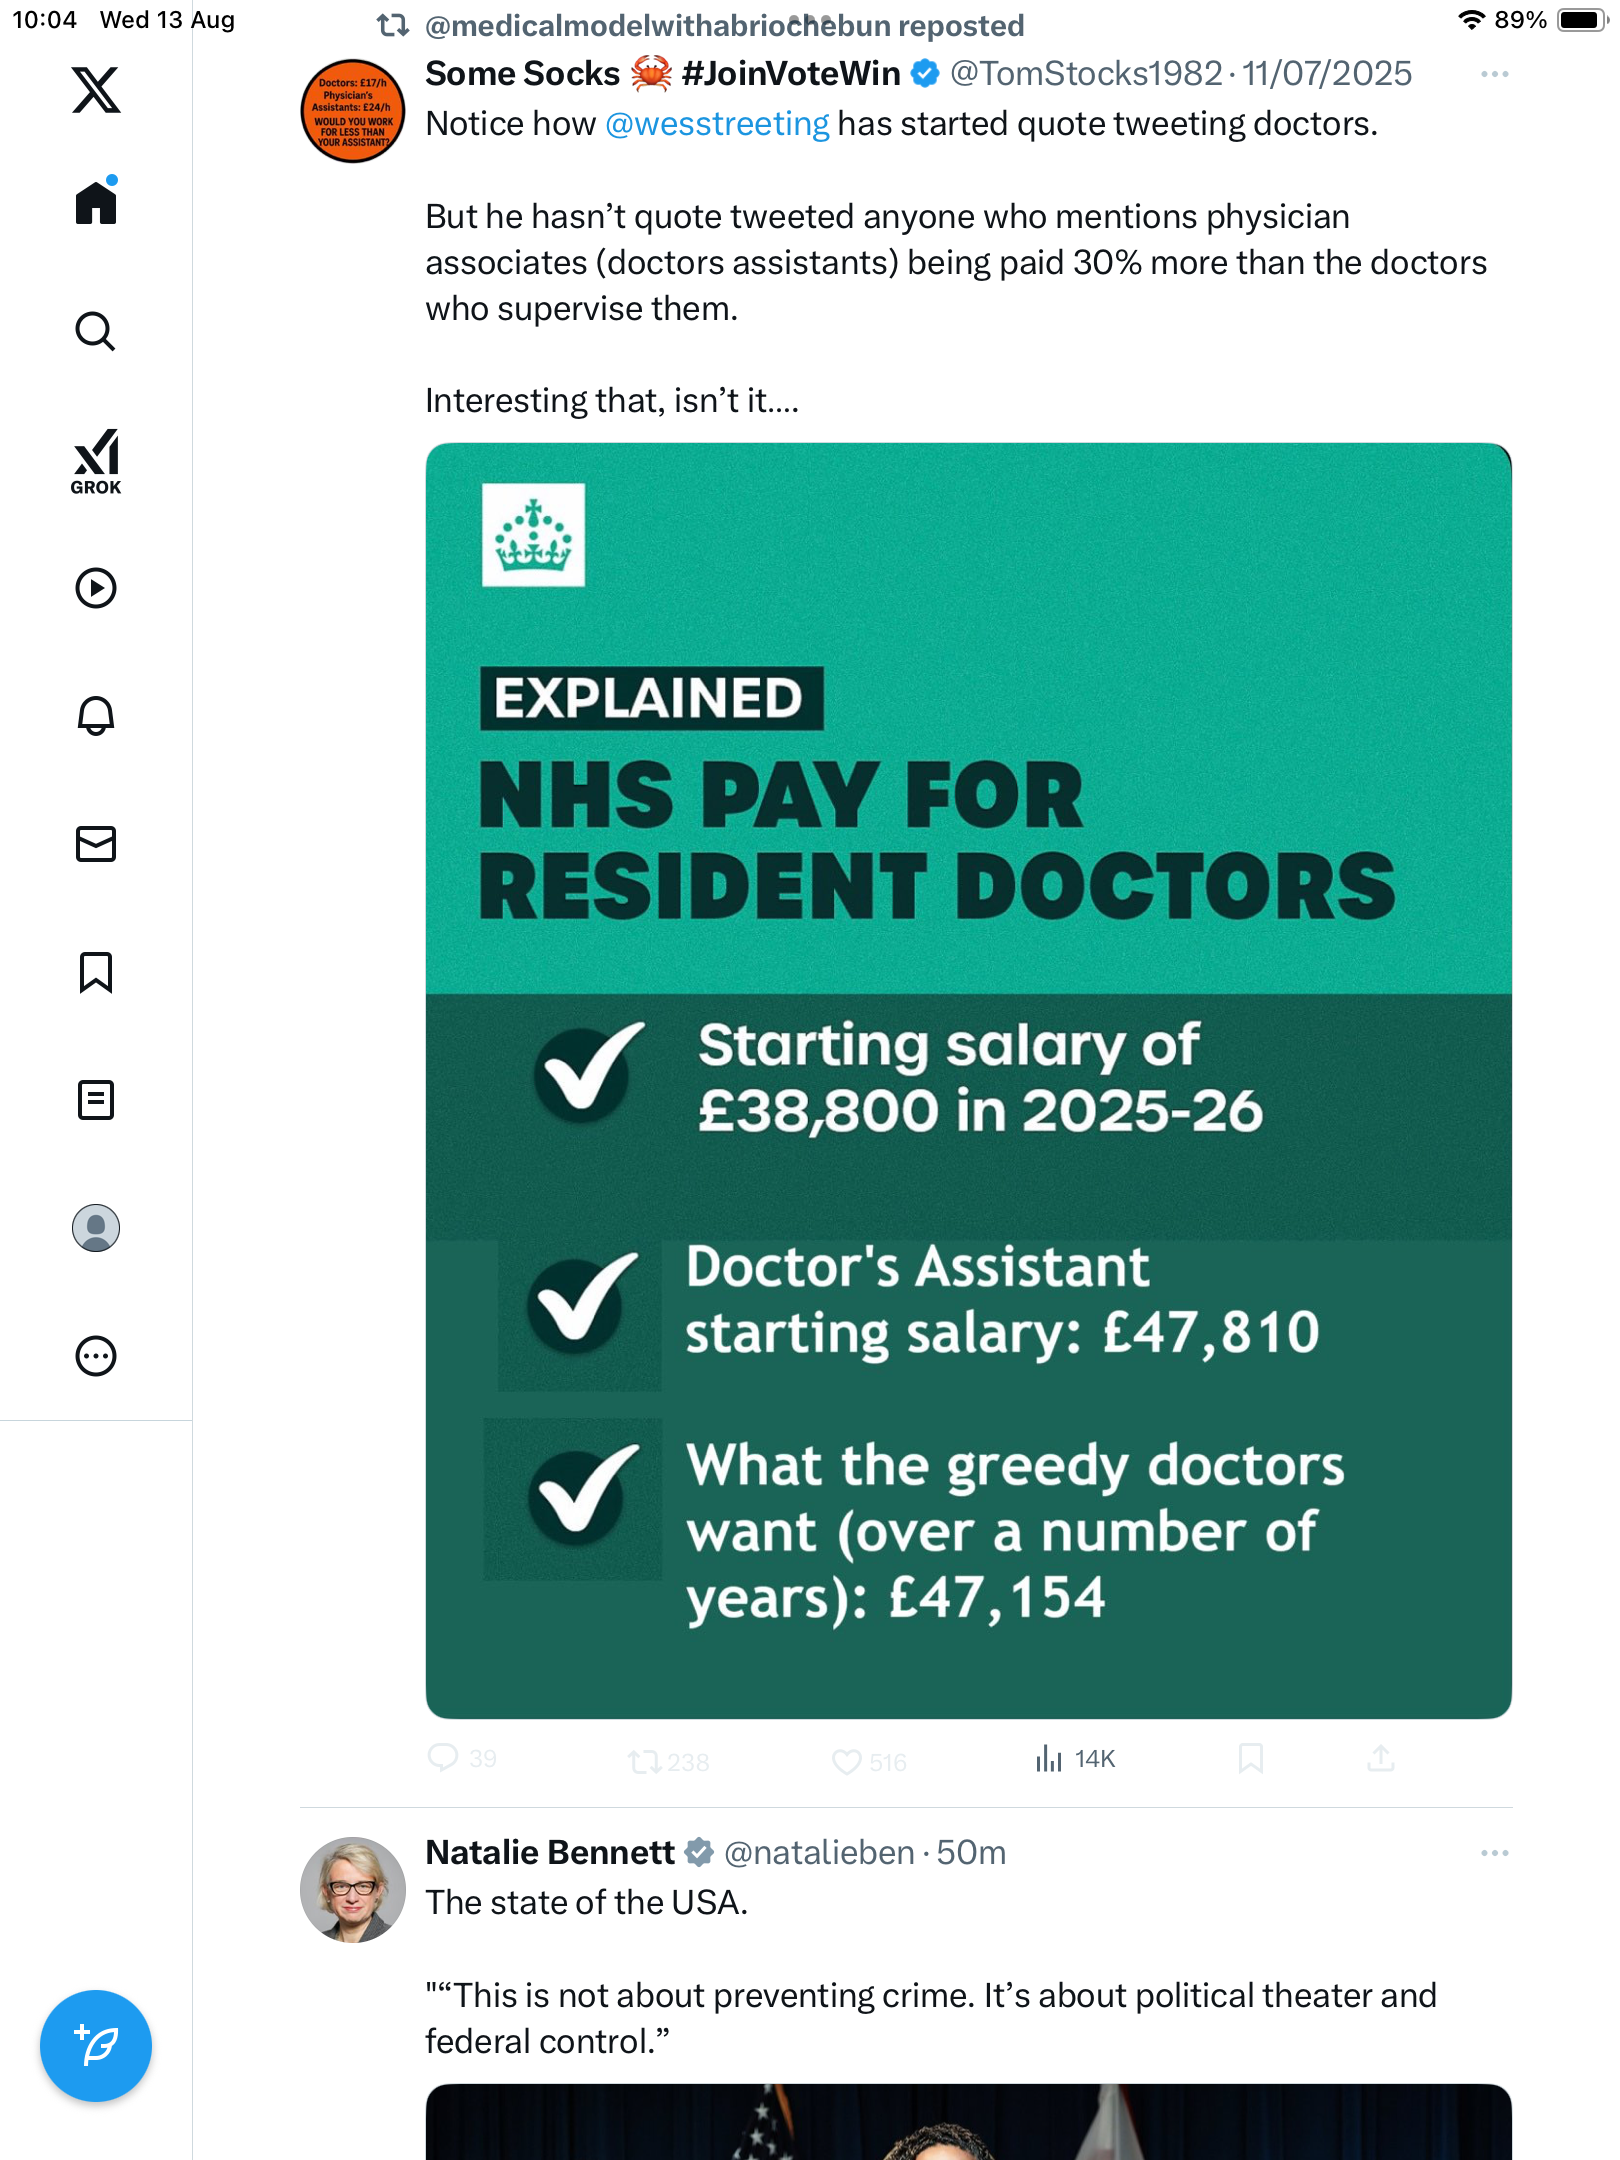
Task: Open the Search and Explore page
Action: 96,331
